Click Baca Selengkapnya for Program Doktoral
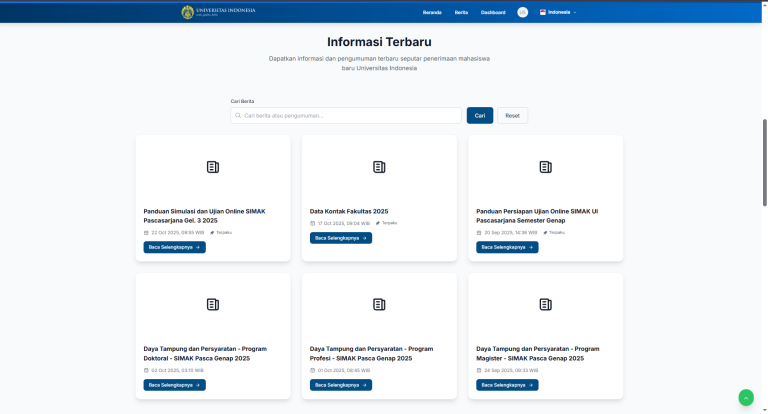Screen dimensions: 768x414 (x=175, y=384)
